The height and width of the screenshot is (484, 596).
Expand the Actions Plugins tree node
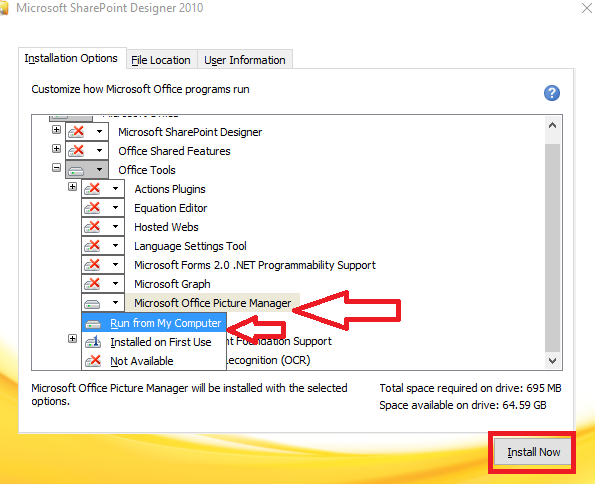click(72, 187)
